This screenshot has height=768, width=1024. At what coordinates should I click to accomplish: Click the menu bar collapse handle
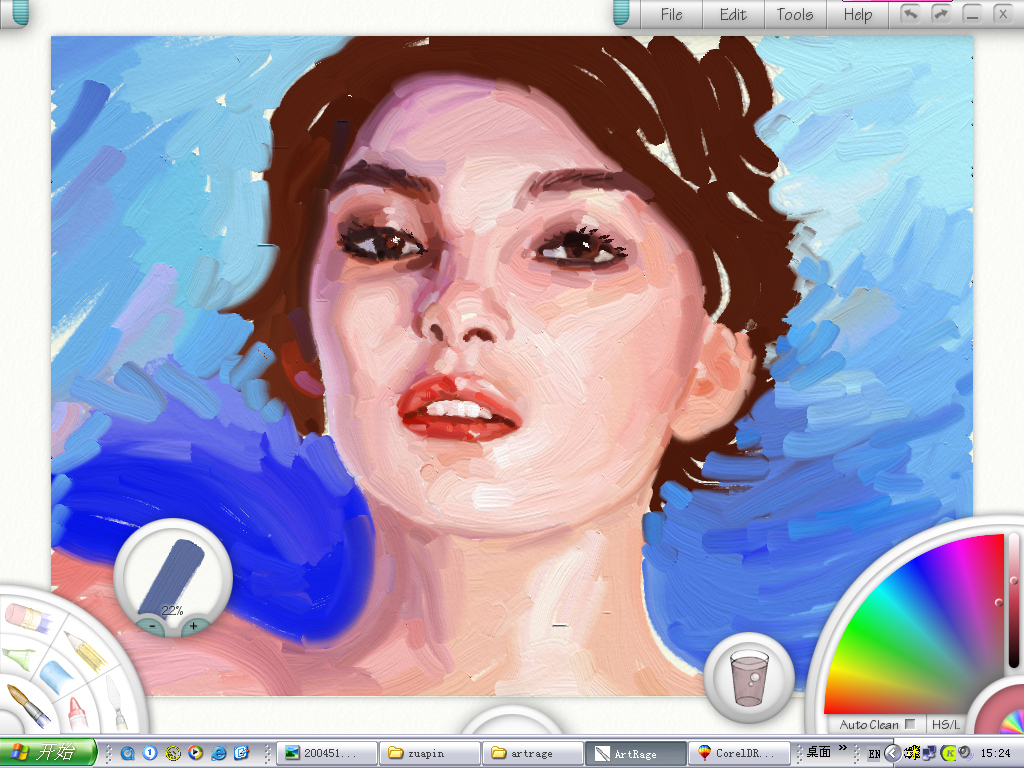click(622, 13)
